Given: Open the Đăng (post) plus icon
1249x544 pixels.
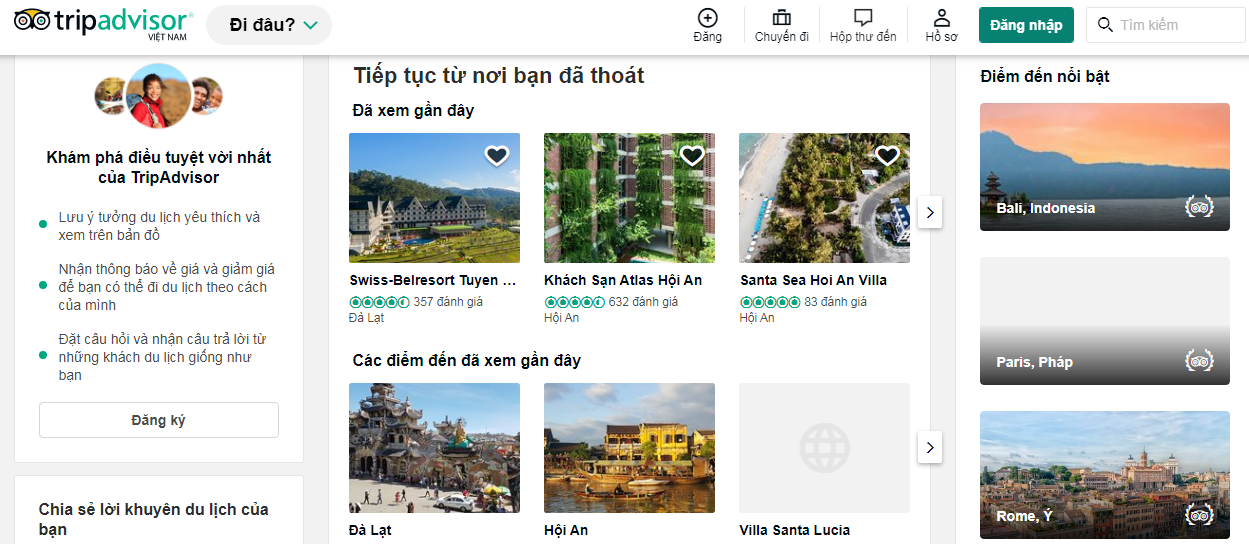Looking at the screenshot, I should point(707,17).
